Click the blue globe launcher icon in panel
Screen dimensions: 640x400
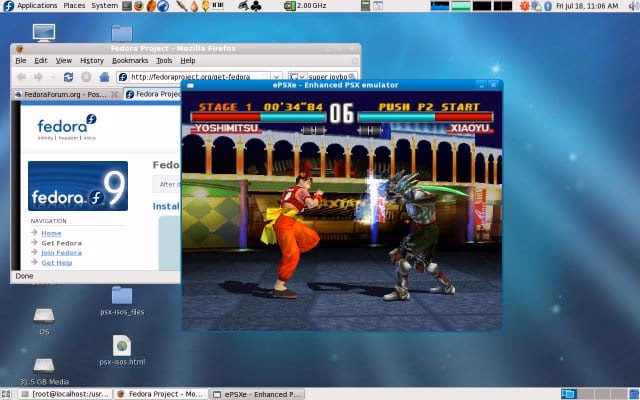(x=163, y=6)
